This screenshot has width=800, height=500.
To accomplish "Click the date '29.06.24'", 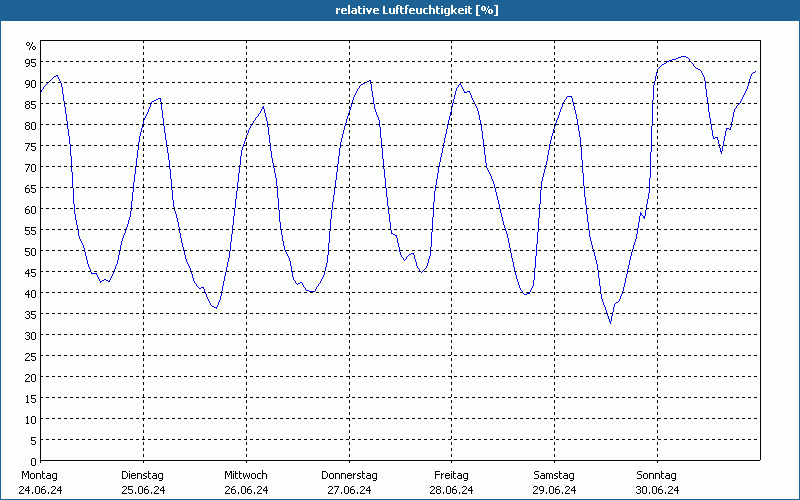I will tap(554, 490).
